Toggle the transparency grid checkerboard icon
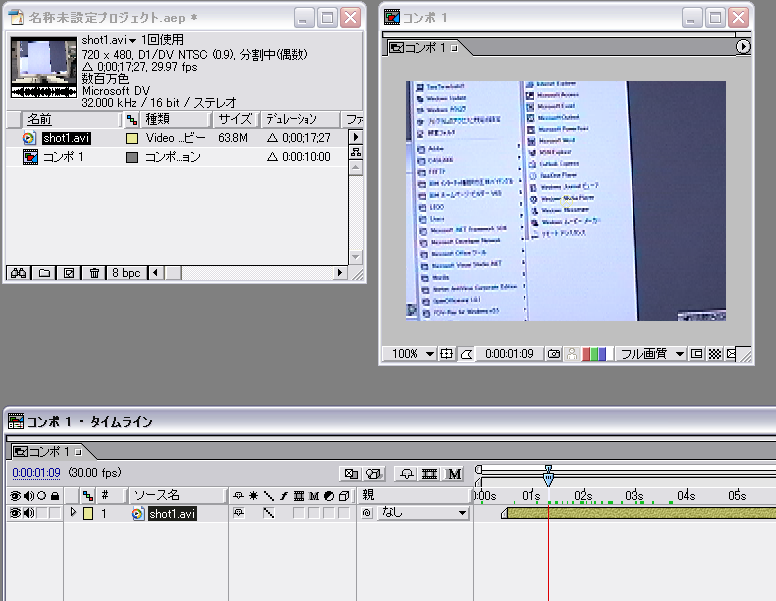 [715, 353]
